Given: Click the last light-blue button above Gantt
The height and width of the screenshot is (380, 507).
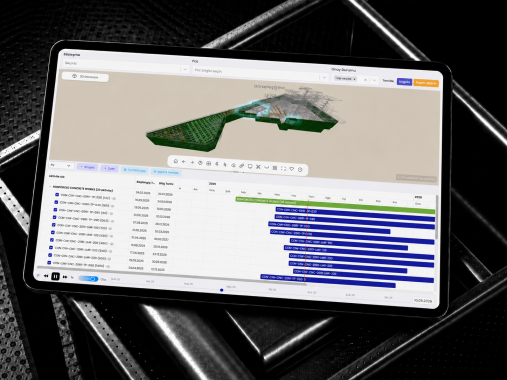Looking at the screenshot, I should coord(166,172).
